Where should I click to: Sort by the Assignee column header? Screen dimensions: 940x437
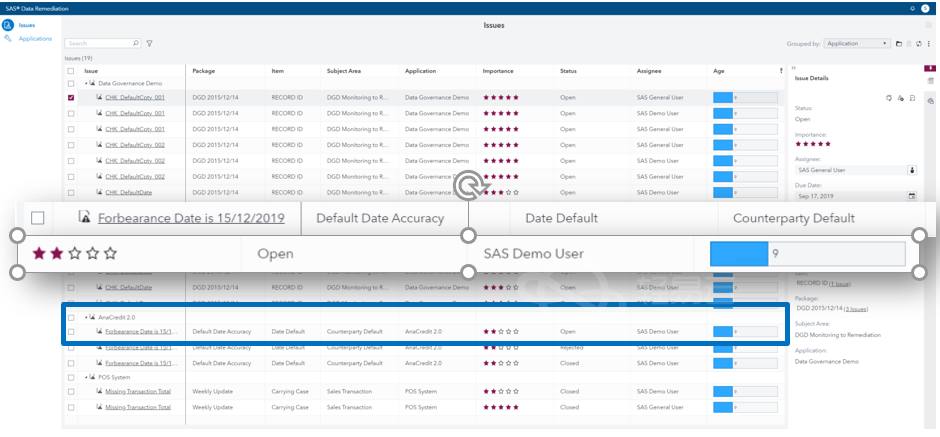[x=649, y=71]
